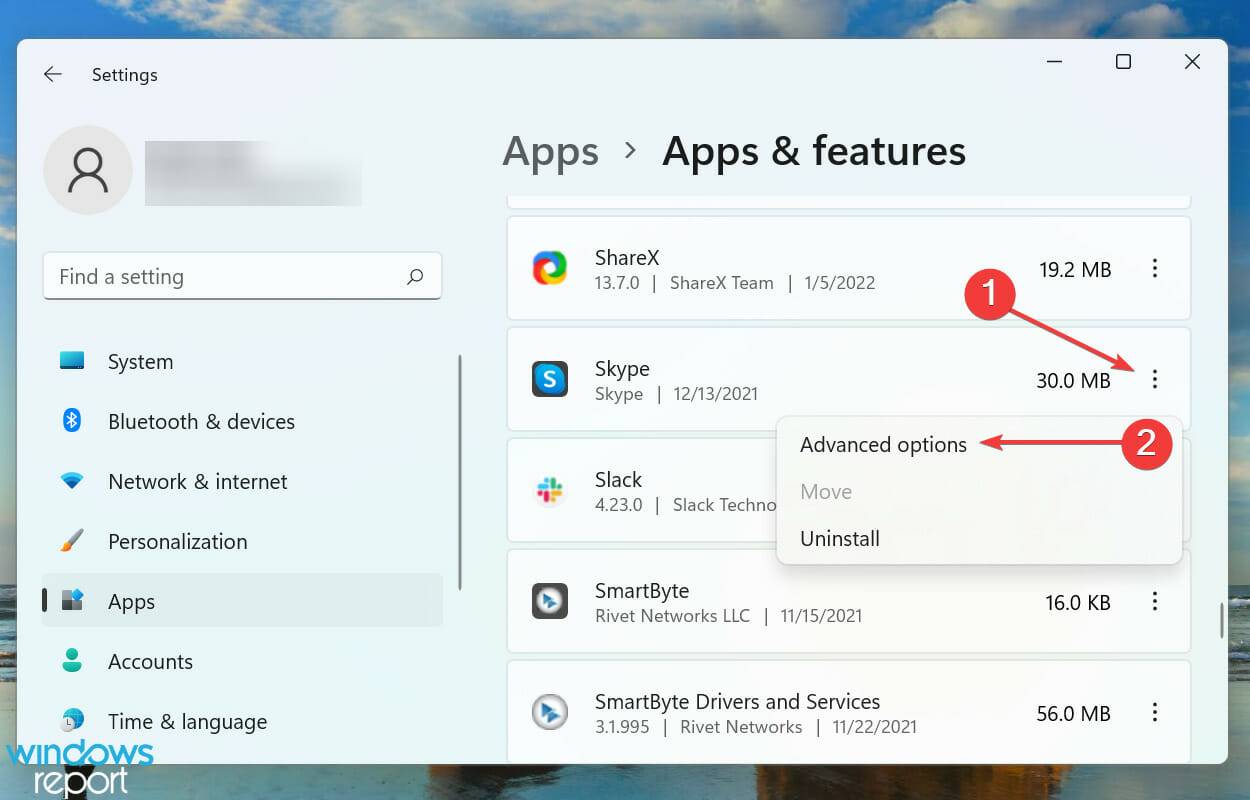The height and width of the screenshot is (800, 1250).
Task: Click the SmartByte Drivers and Services three-dot menu
Action: click(1155, 712)
